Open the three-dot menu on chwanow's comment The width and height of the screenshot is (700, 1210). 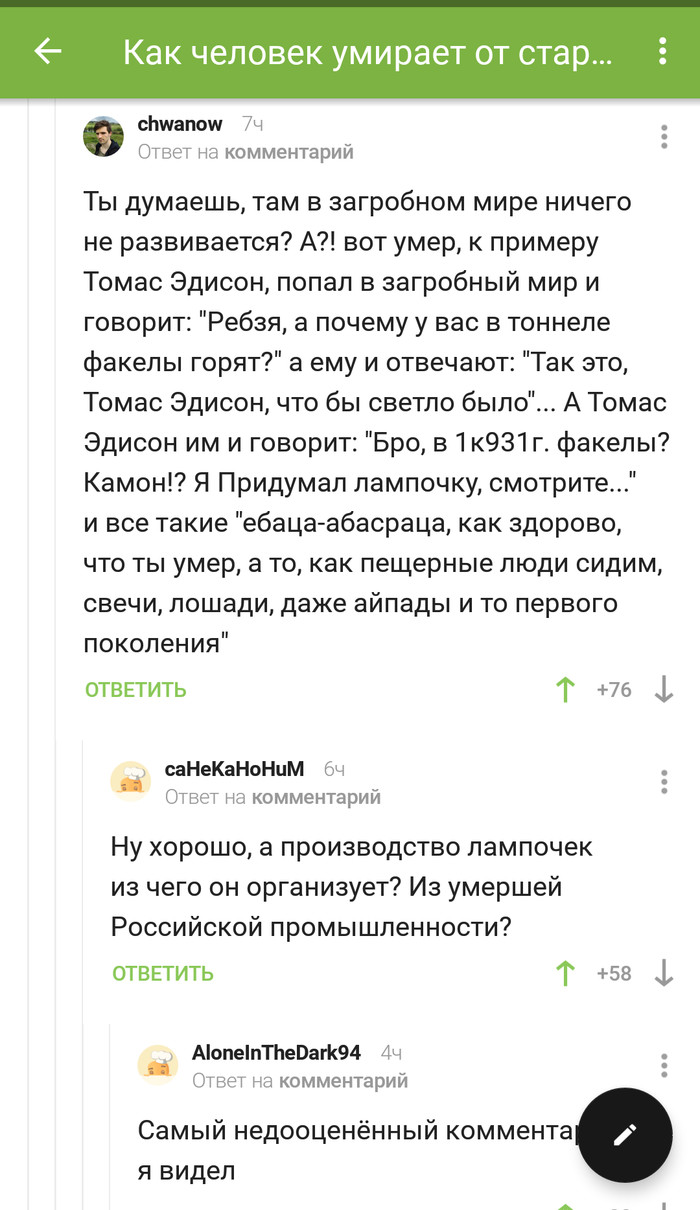(663, 135)
